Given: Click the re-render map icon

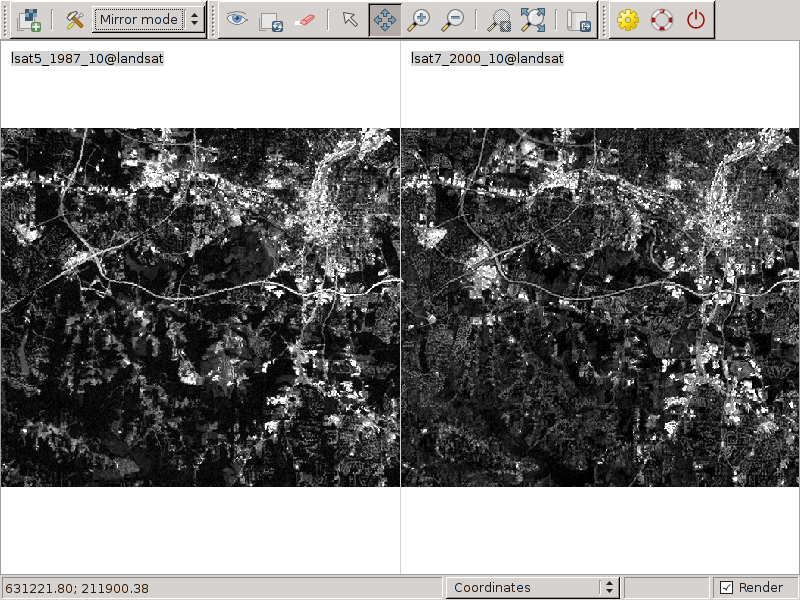Looking at the screenshot, I should point(270,19).
